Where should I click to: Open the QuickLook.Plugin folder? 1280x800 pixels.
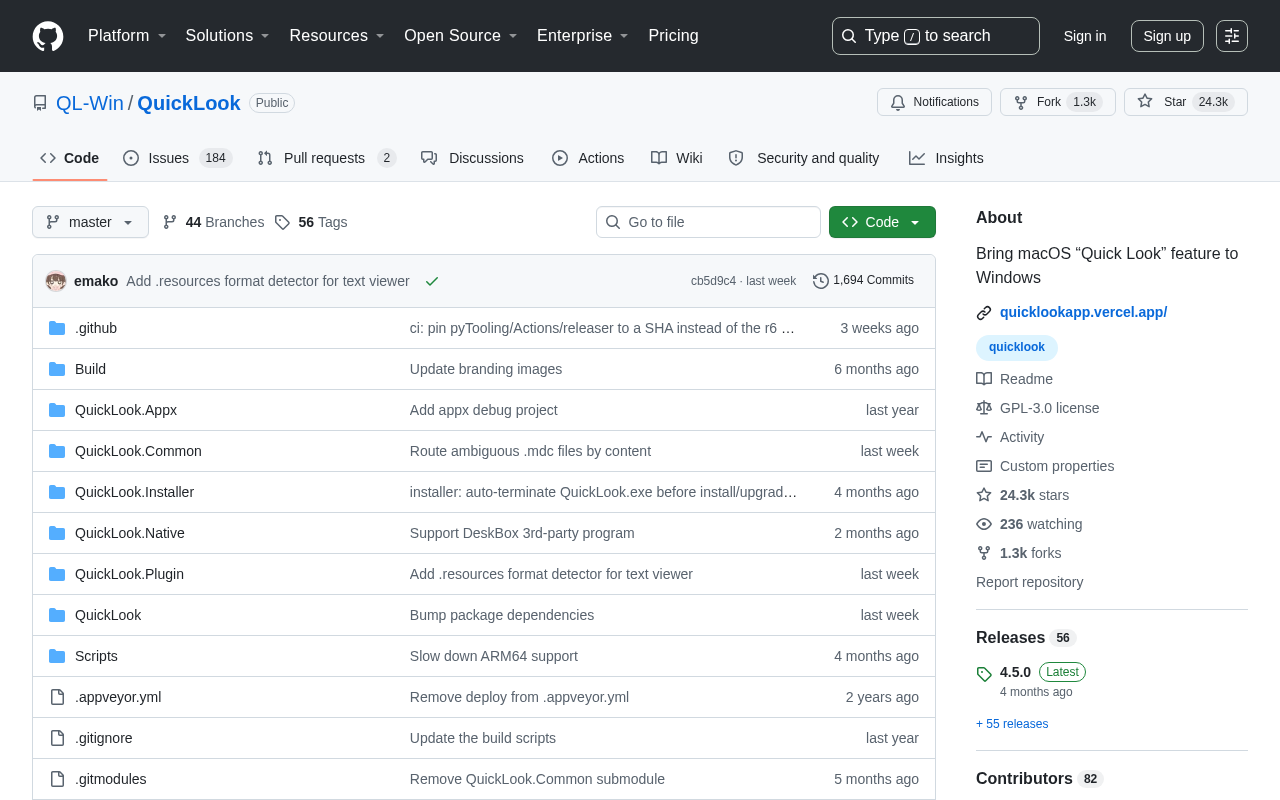[129, 574]
